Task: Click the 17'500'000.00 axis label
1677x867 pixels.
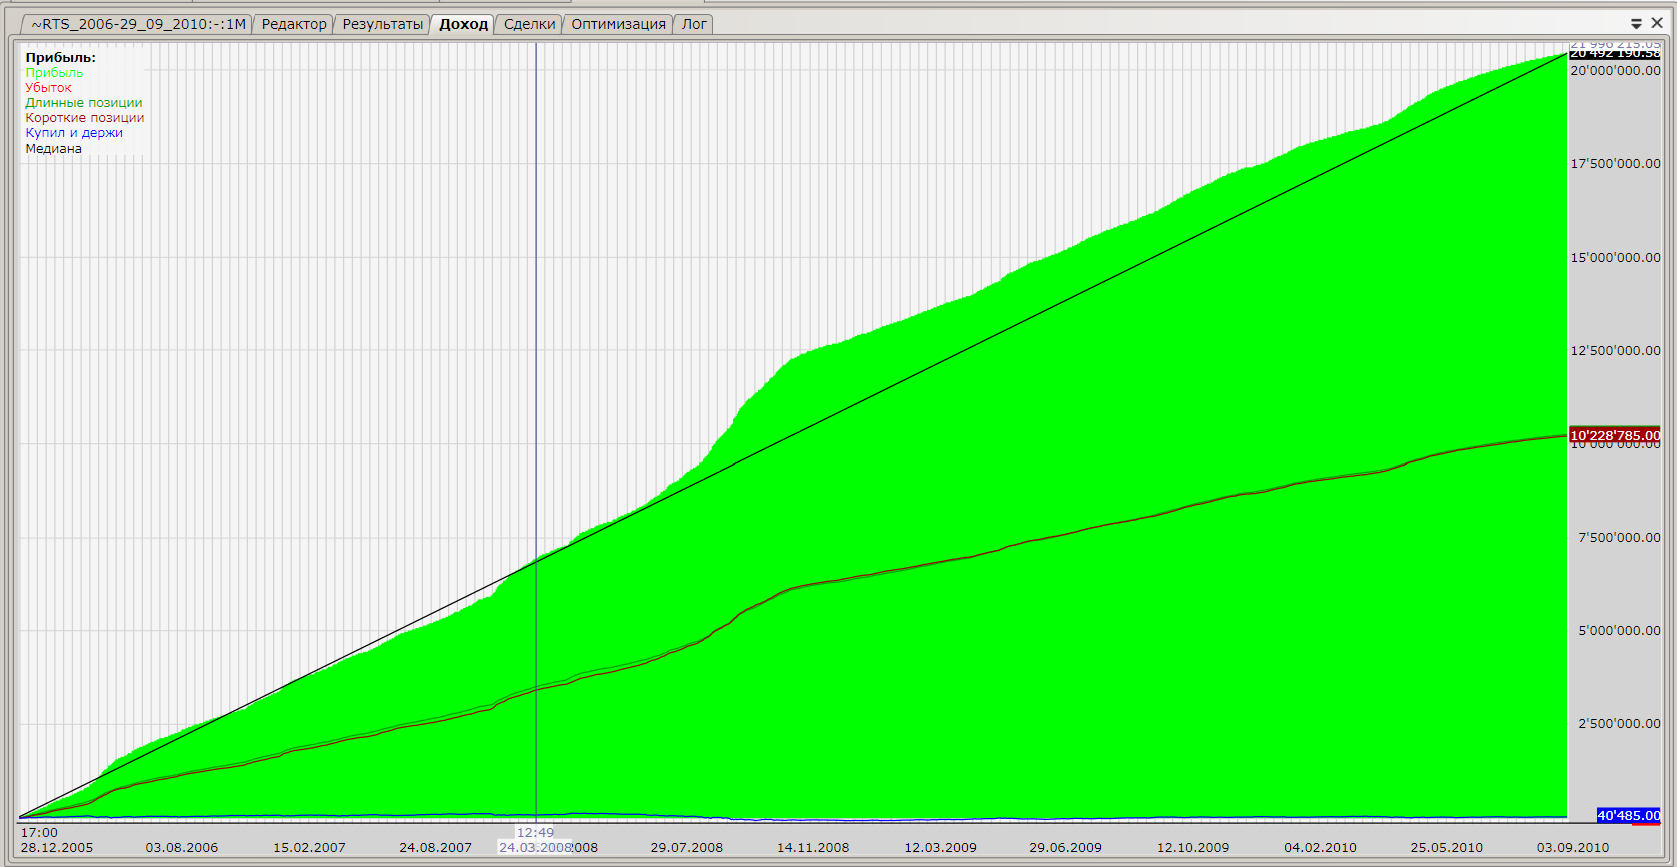Action: click(1615, 164)
